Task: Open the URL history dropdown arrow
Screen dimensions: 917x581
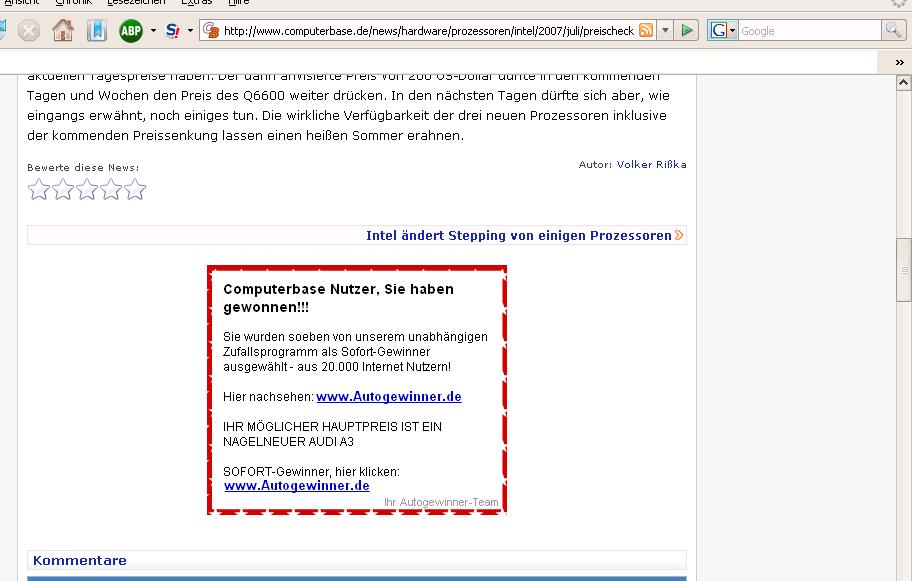Action: pos(665,30)
